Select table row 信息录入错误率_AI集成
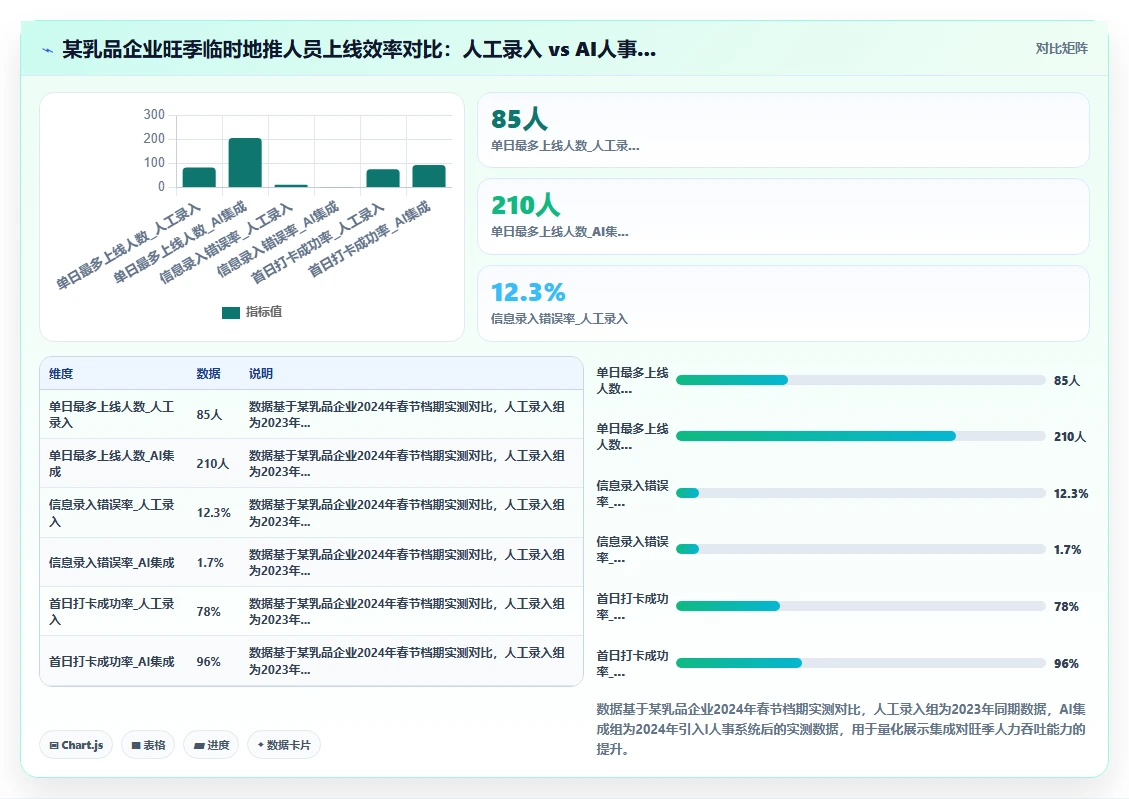1129x799 pixels. point(311,562)
